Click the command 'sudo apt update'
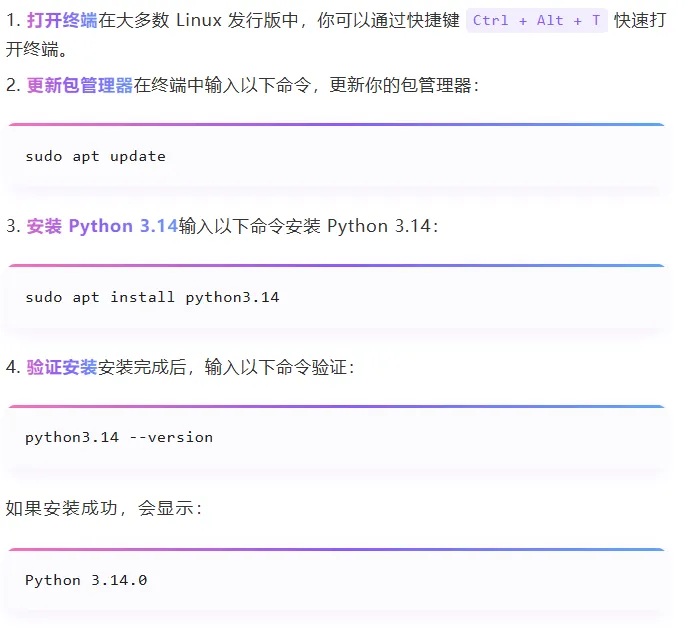Image resolution: width=685 pixels, height=634 pixels. 96,156
